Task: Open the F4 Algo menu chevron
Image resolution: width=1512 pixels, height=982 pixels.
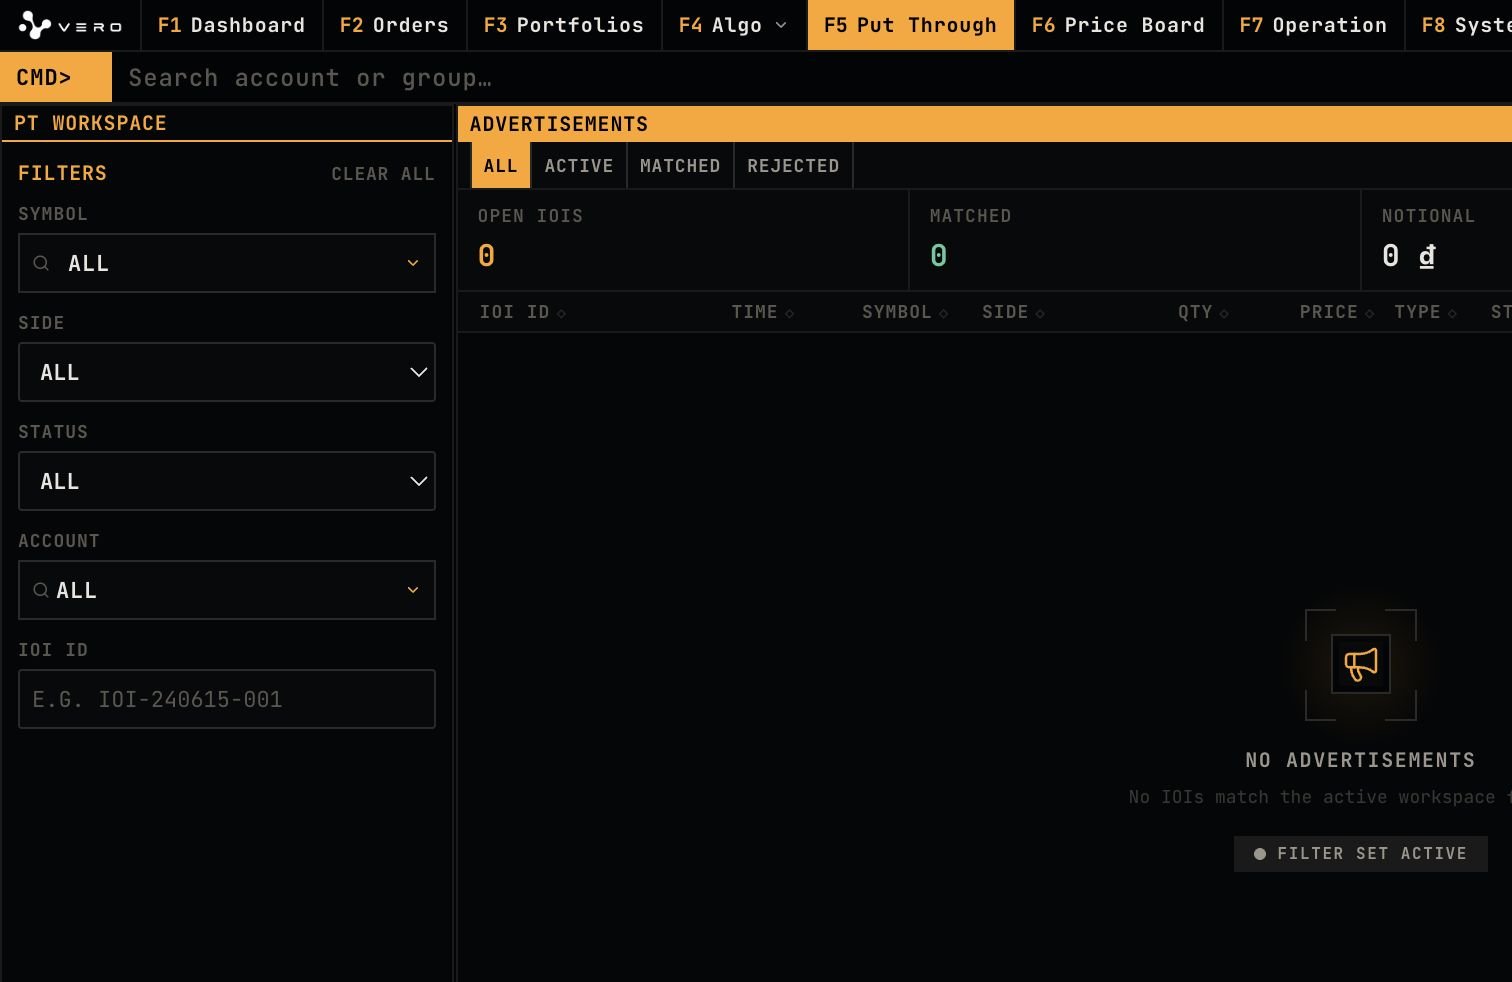Action: [x=781, y=25]
